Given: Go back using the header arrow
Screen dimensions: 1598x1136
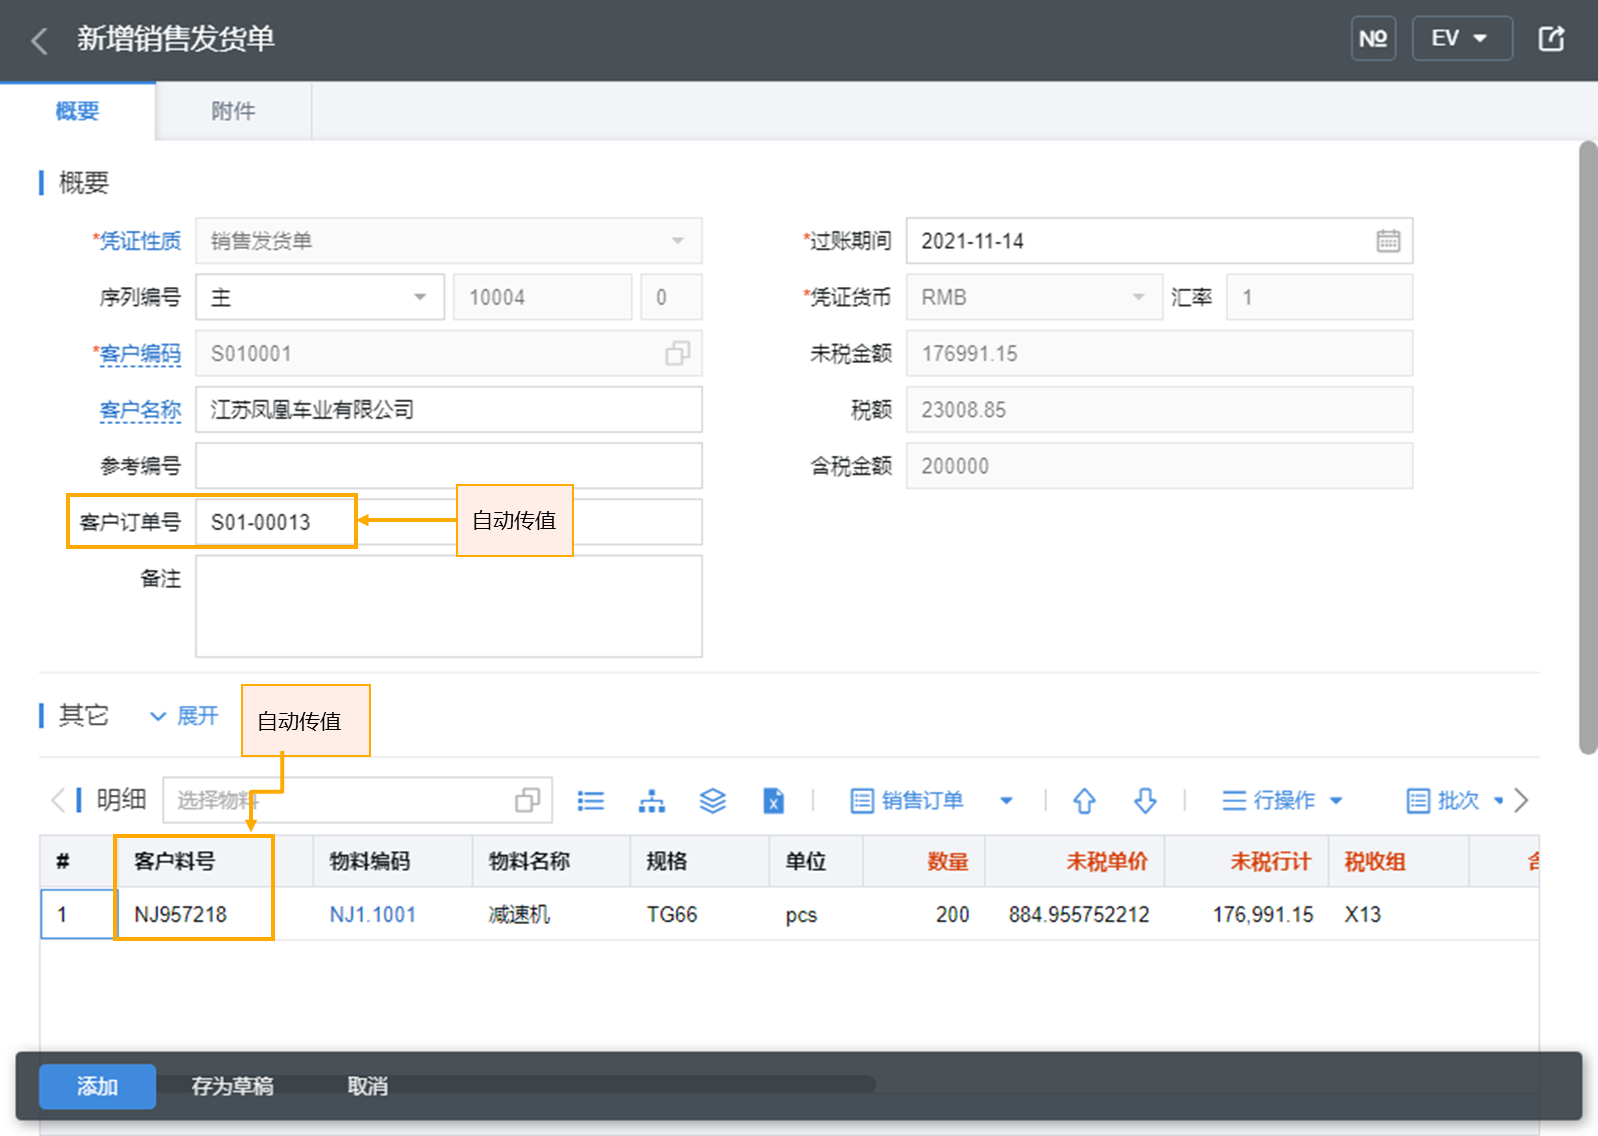Looking at the screenshot, I should 40,41.
